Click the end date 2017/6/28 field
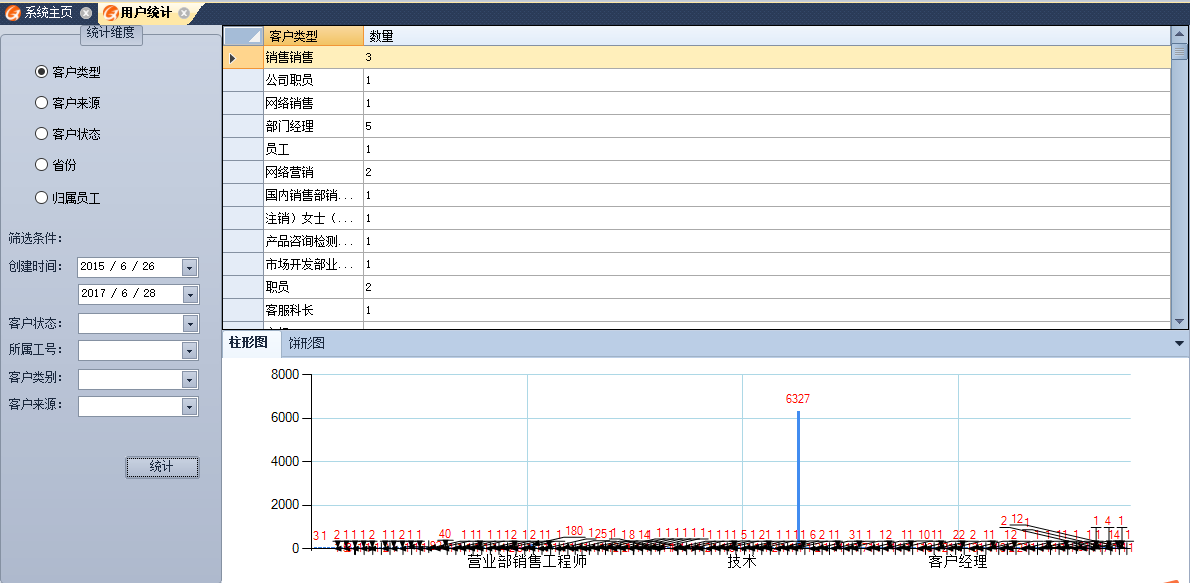The image size is (1190, 583). click(138, 293)
